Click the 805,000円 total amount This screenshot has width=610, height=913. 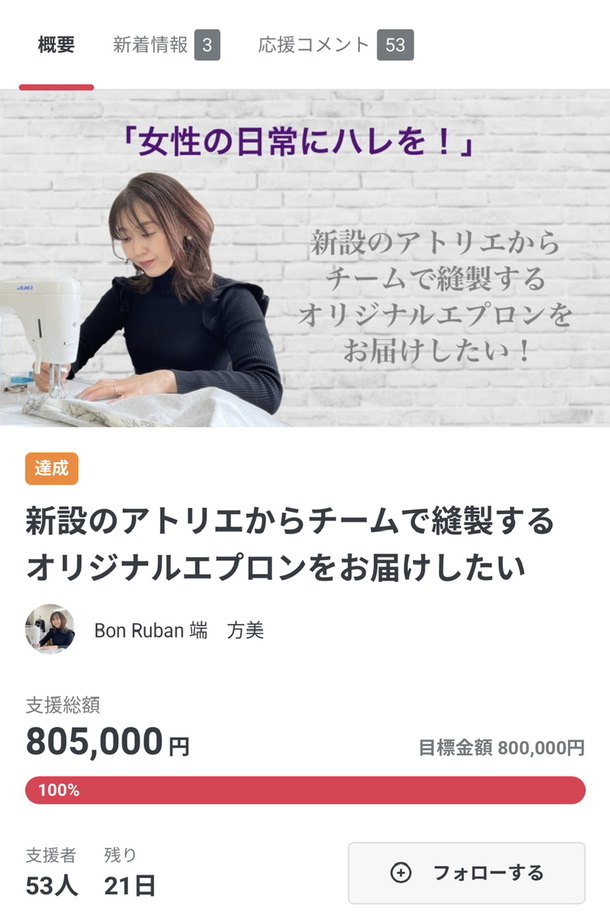pyautogui.click(x=108, y=742)
